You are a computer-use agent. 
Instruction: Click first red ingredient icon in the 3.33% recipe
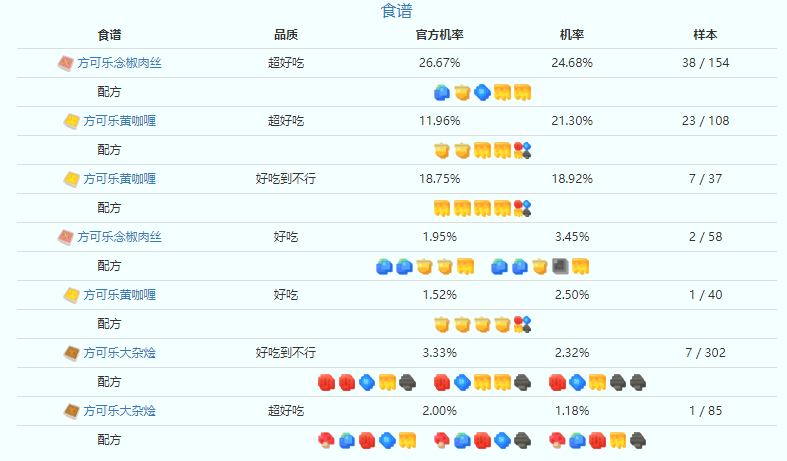point(326,382)
